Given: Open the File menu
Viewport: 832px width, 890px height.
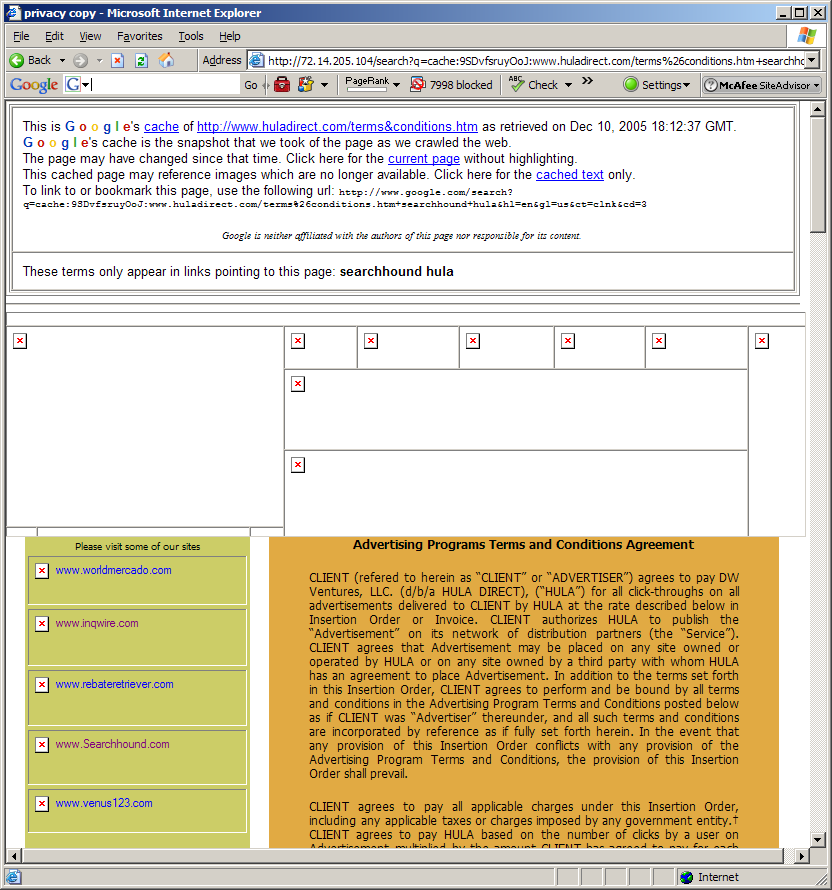Looking at the screenshot, I should (x=21, y=36).
